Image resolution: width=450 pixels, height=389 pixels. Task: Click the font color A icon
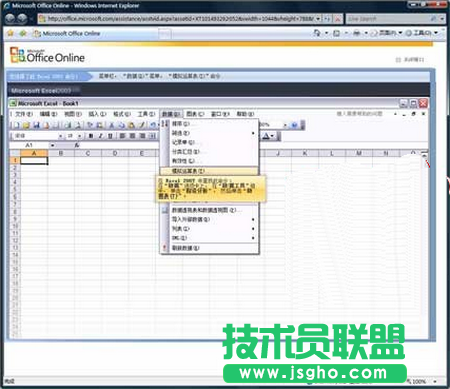coord(266,136)
